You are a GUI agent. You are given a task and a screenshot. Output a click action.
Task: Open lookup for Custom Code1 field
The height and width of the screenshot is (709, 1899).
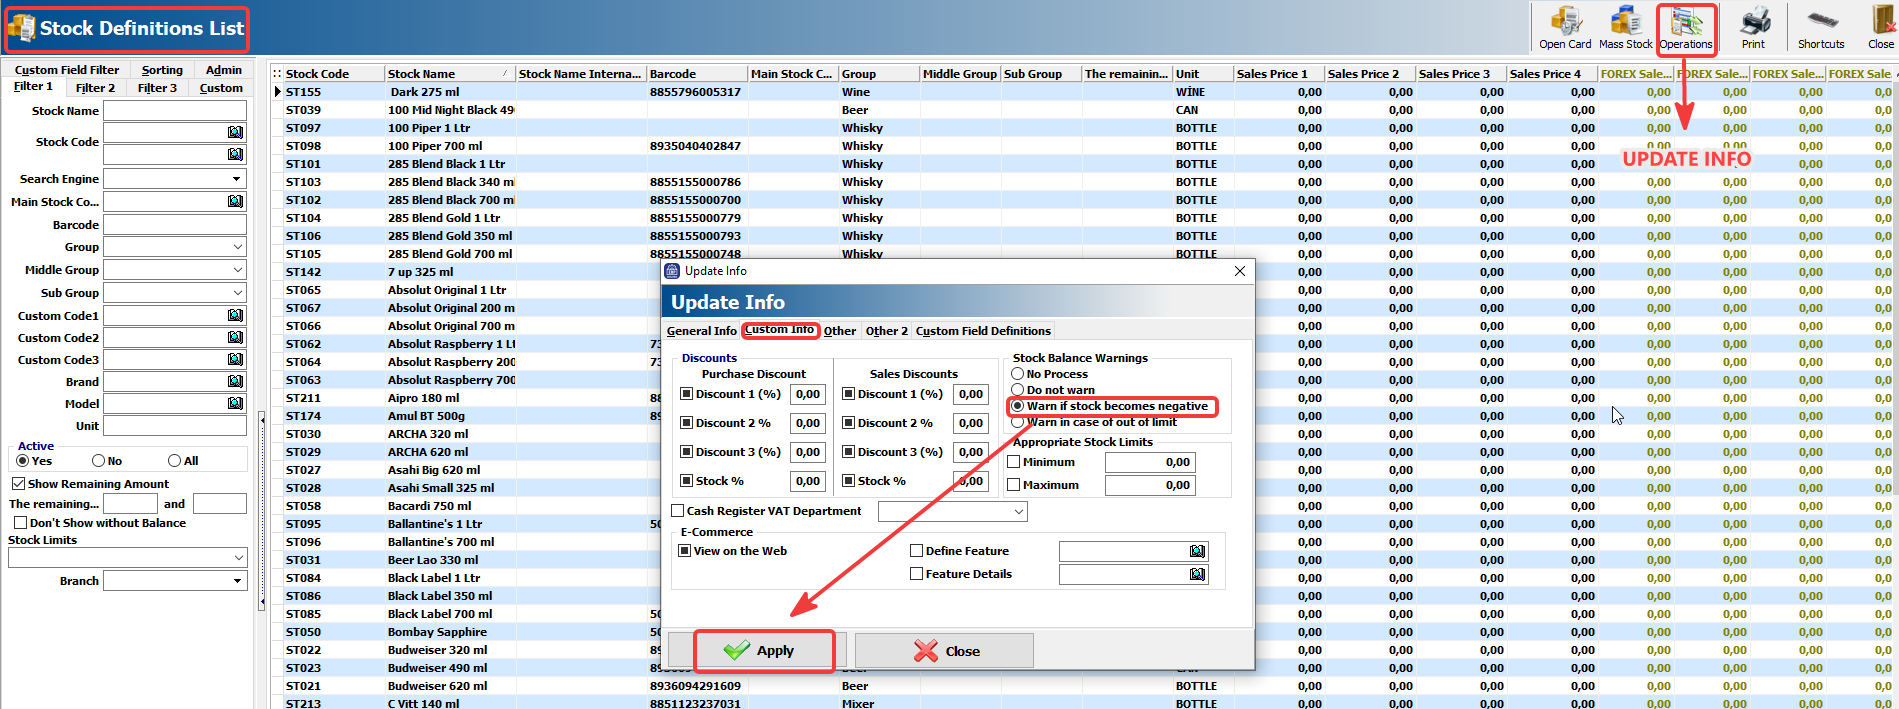click(235, 315)
